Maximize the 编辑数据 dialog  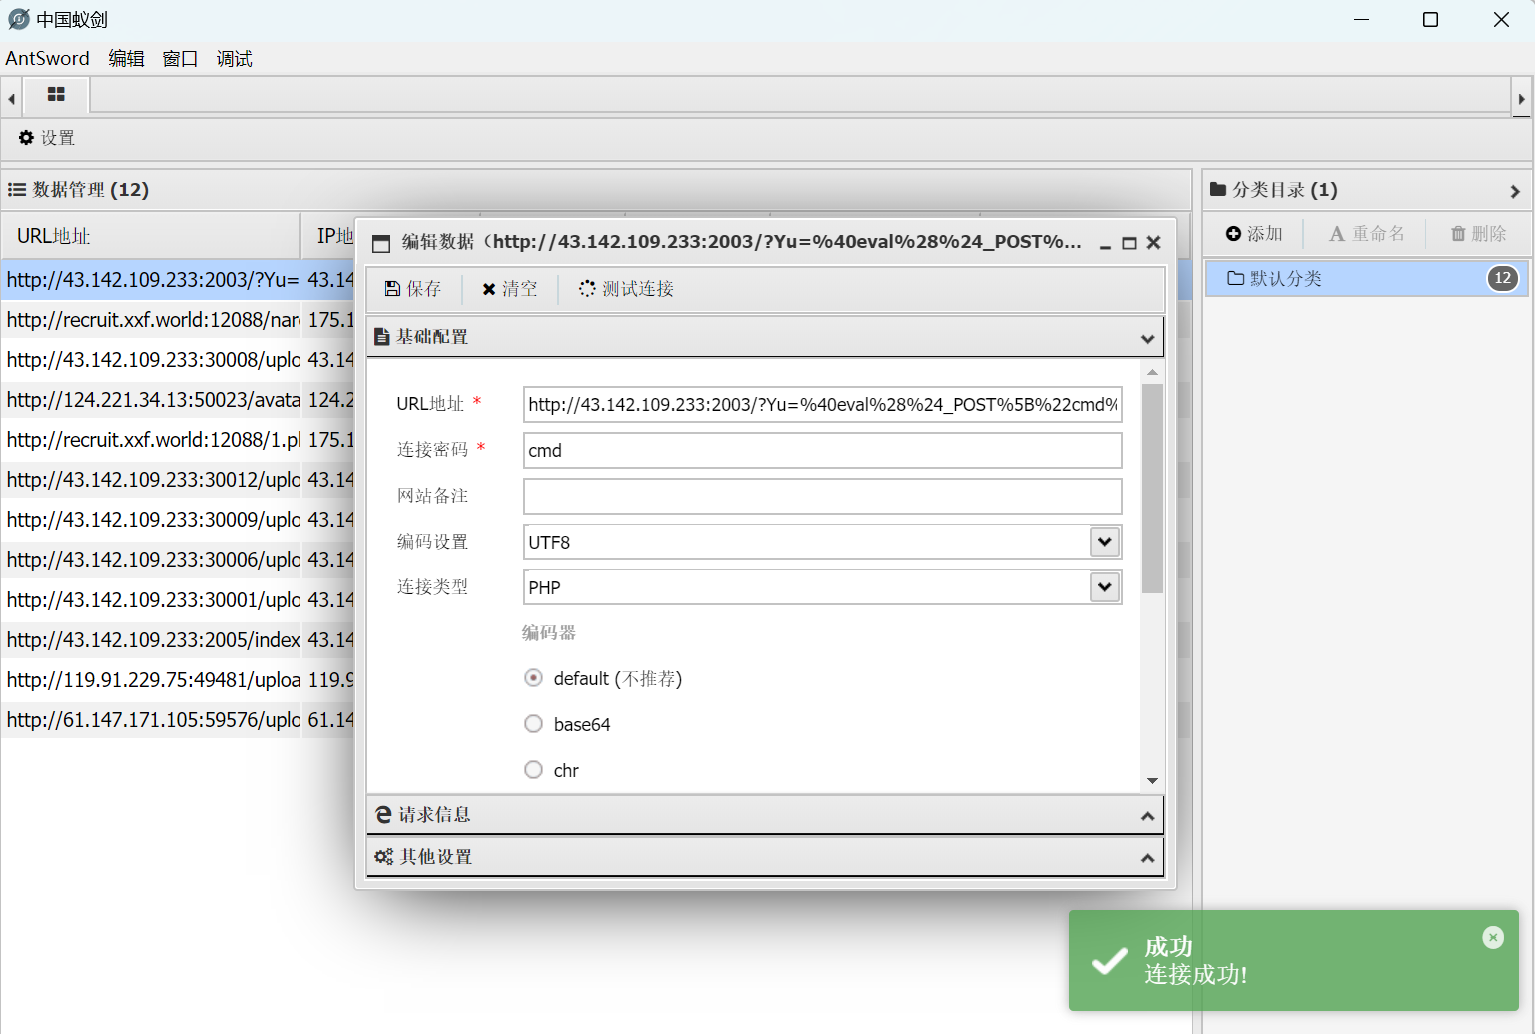(1129, 243)
